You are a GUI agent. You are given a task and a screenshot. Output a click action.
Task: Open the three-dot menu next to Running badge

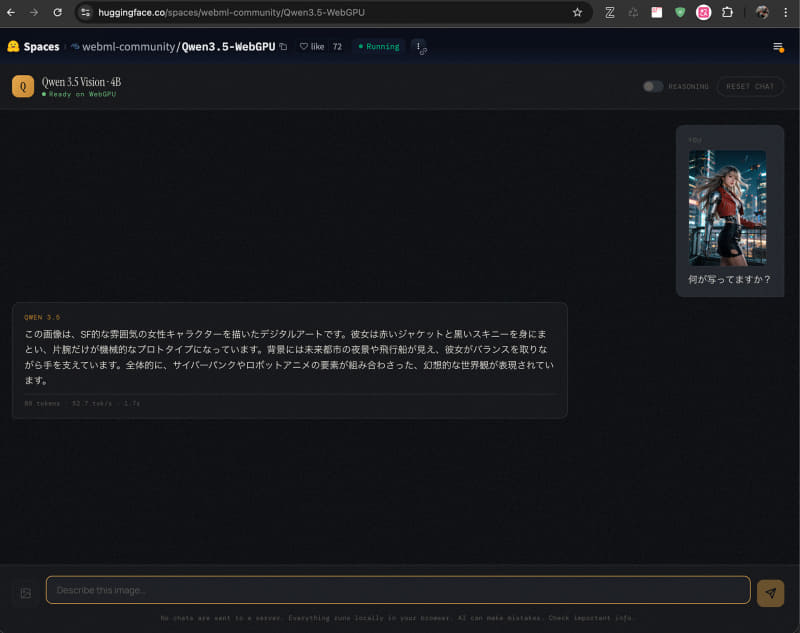(x=419, y=46)
